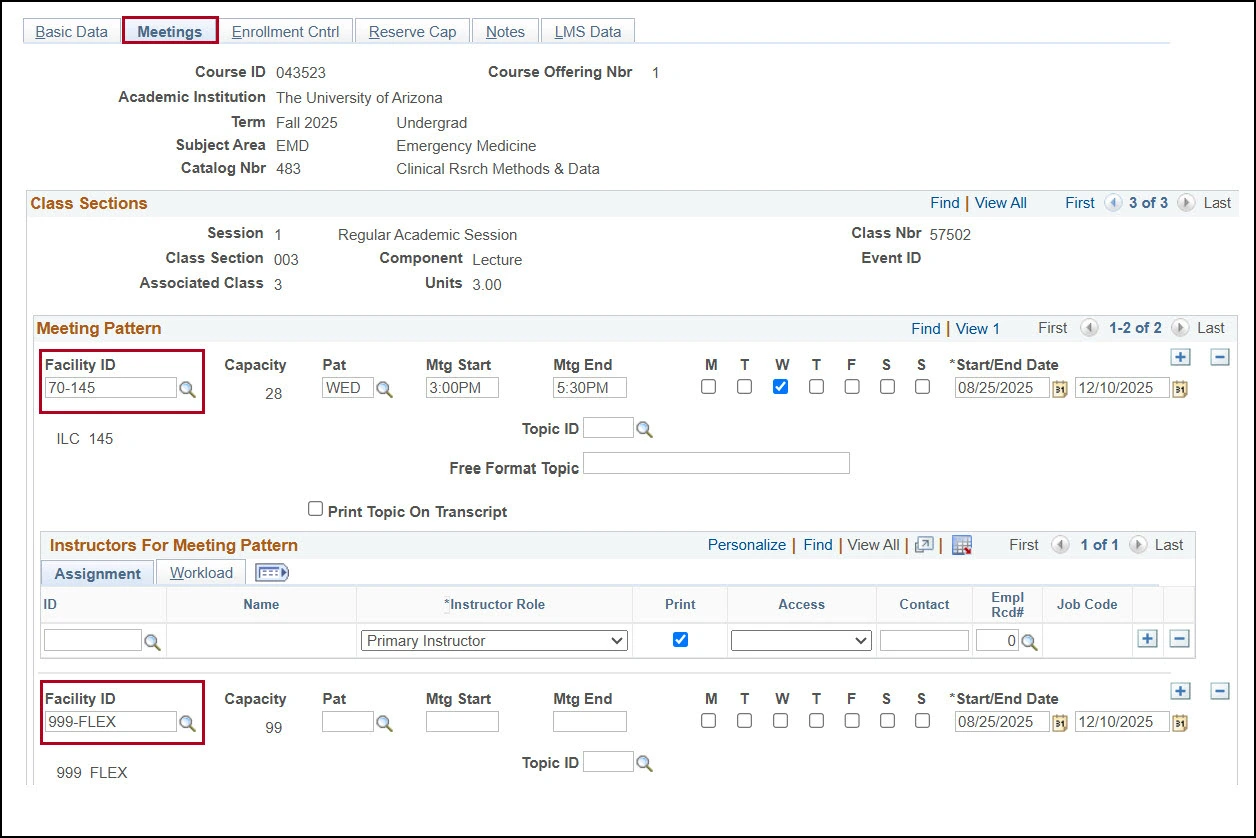Click Personalize link for instructors grid
Image resolution: width=1256 pixels, height=838 pixels.
click(x=747, y=545)
